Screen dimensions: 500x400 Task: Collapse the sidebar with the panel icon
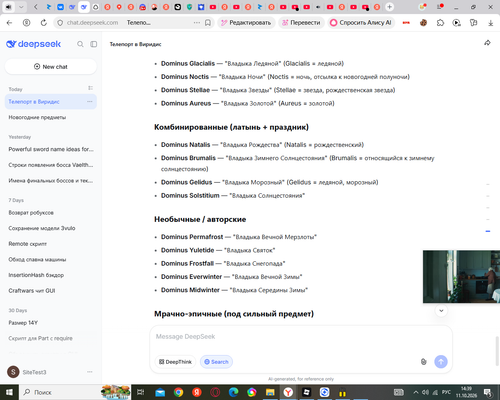click(94, 44)
